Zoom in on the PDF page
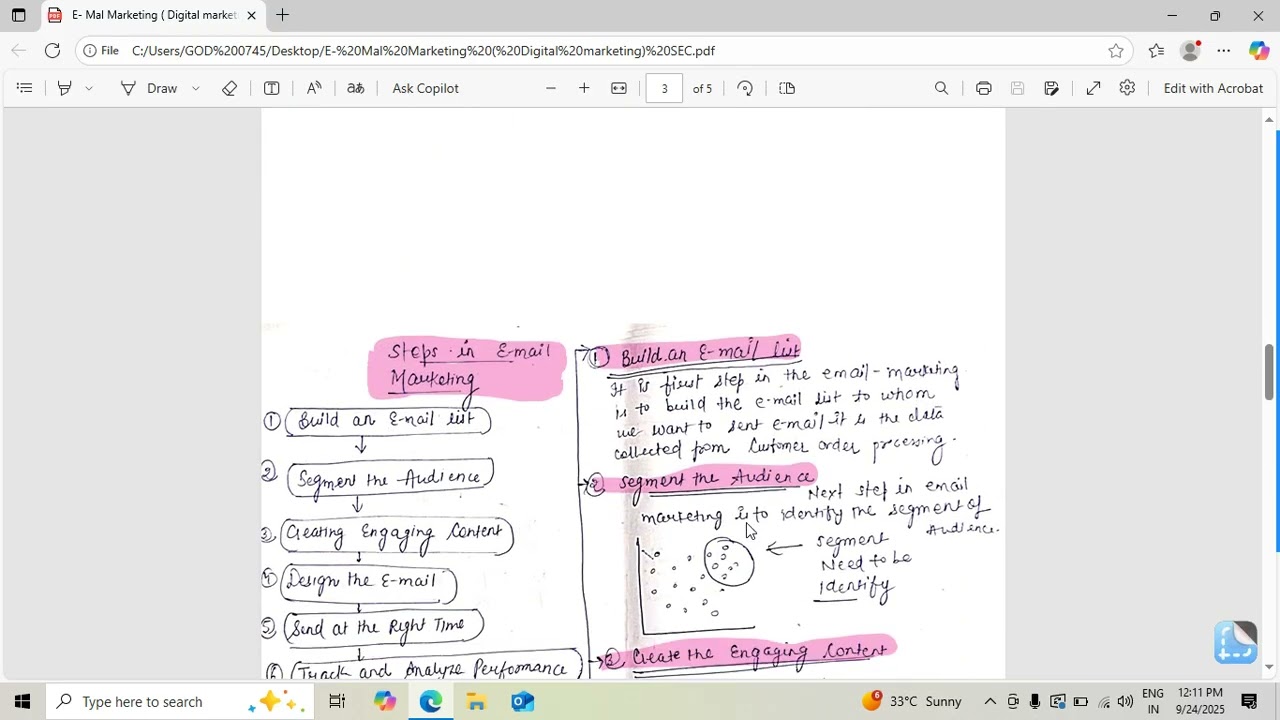Viewport: 1280px width, 720px height. point(584,88)
